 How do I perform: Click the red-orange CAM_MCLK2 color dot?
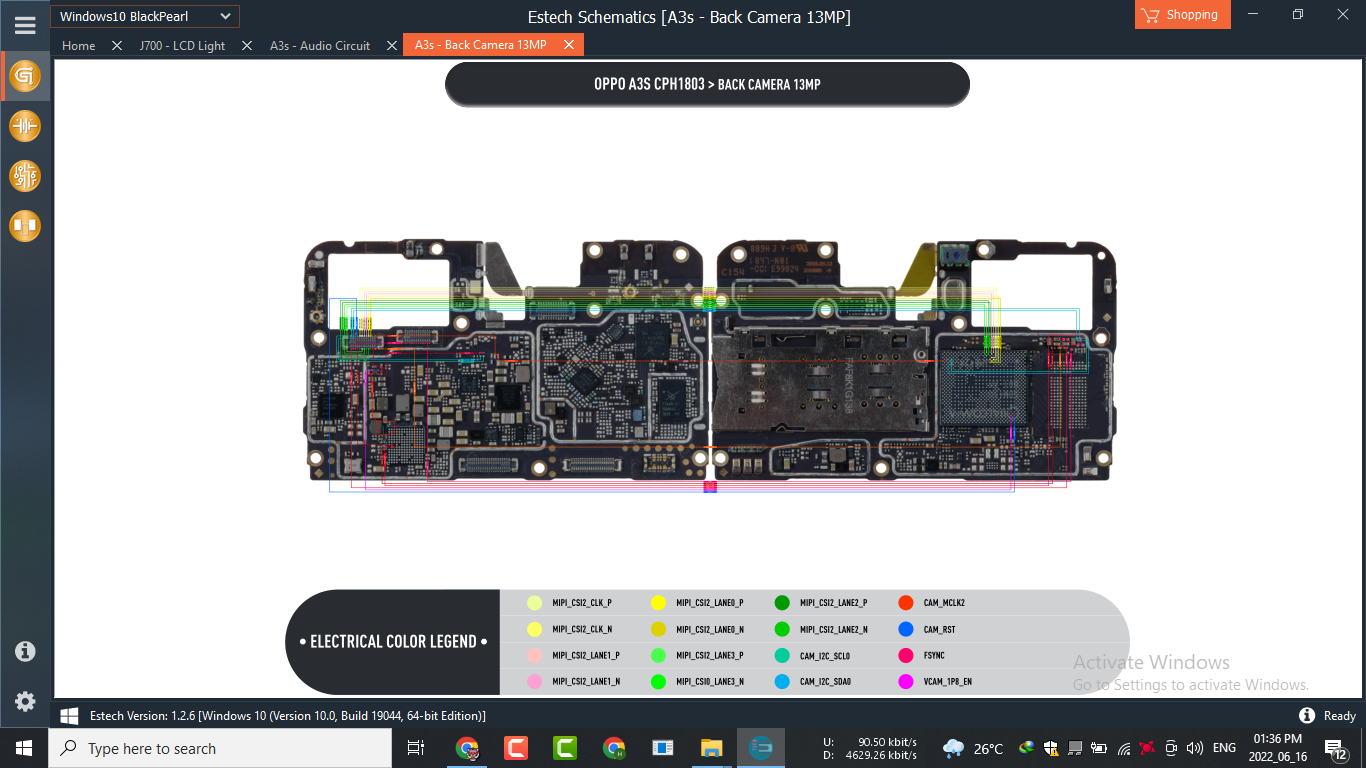[906, 603]
